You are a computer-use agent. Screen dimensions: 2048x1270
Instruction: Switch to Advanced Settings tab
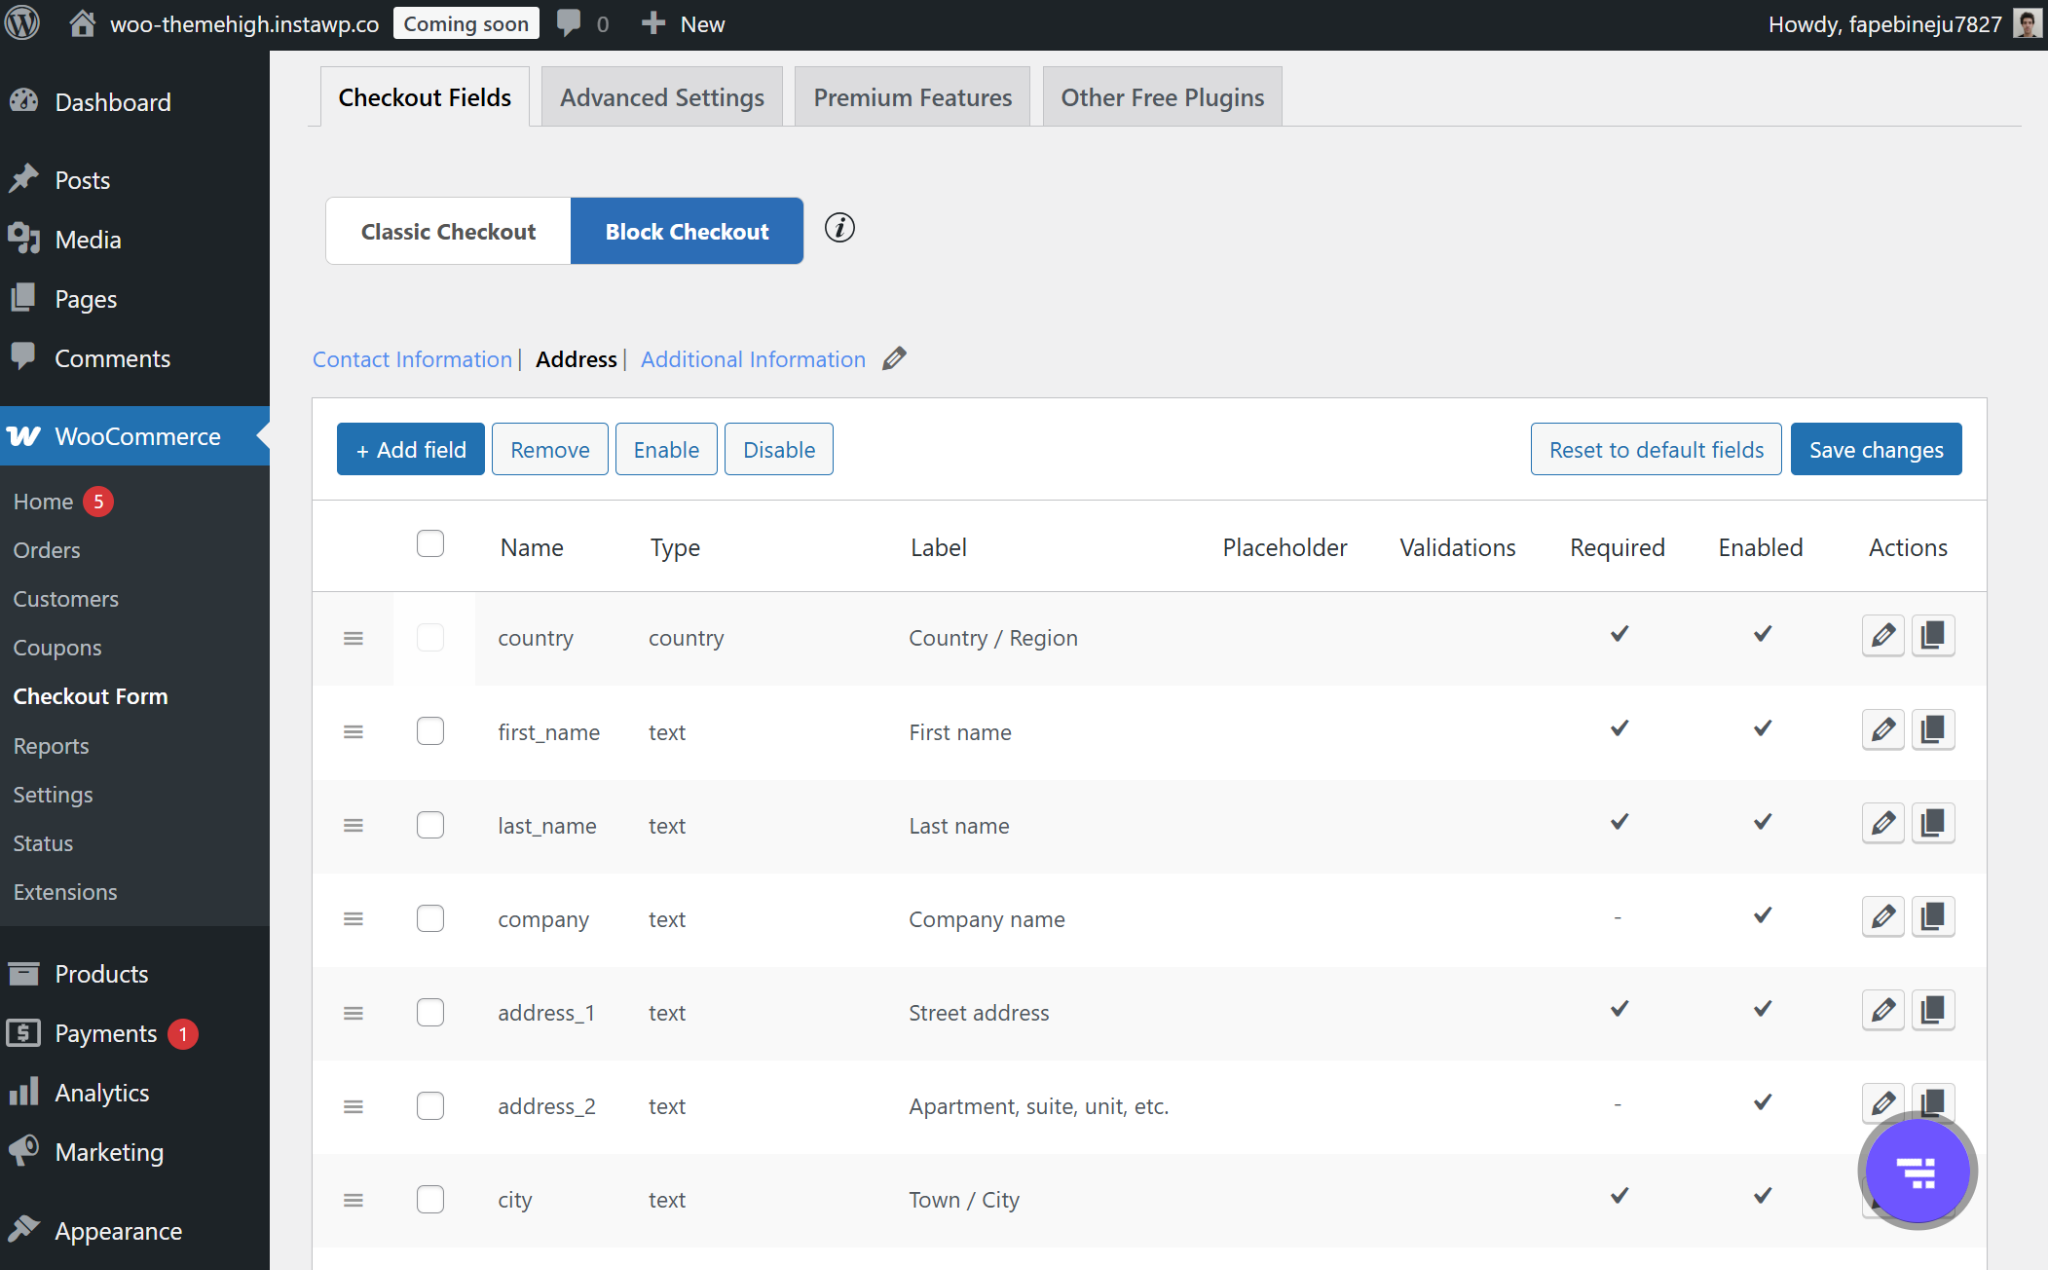661,97
